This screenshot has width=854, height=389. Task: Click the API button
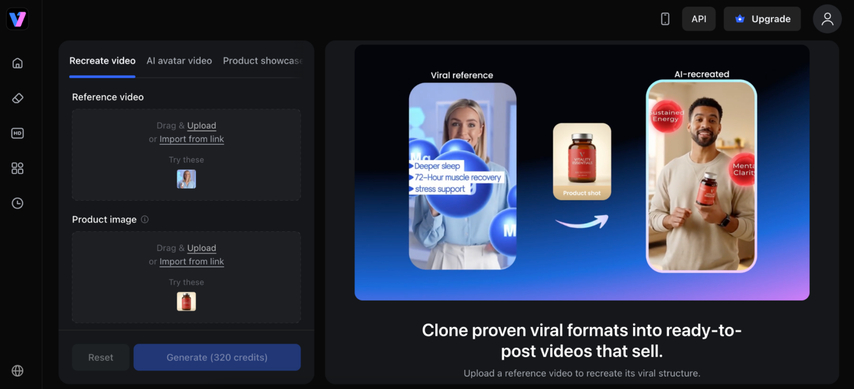coord(699,19)
